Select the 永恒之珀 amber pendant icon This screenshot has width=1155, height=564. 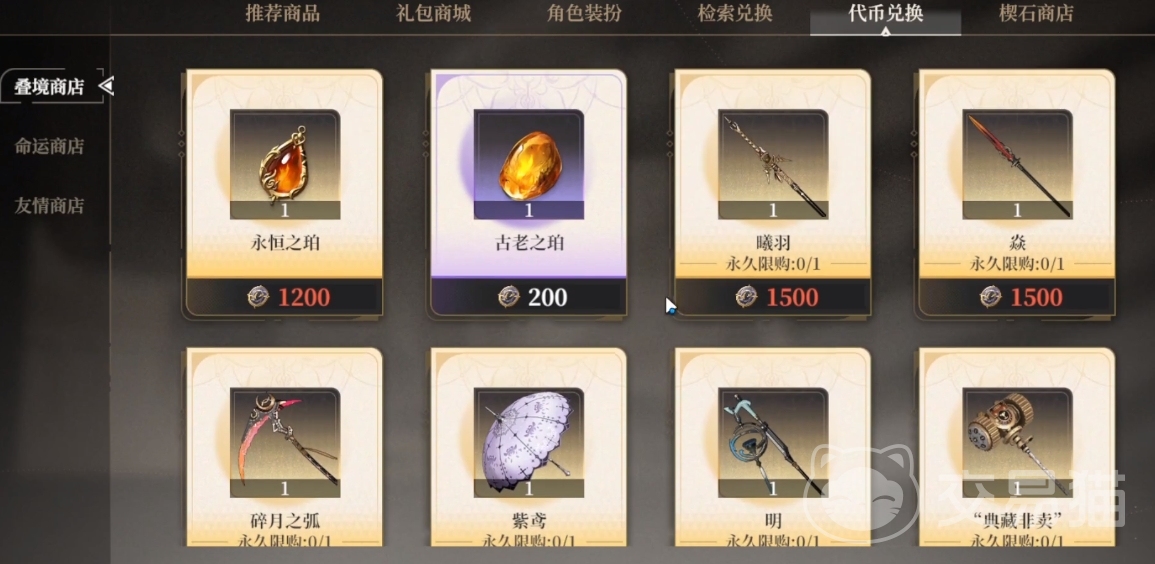[x=284, y=163]
